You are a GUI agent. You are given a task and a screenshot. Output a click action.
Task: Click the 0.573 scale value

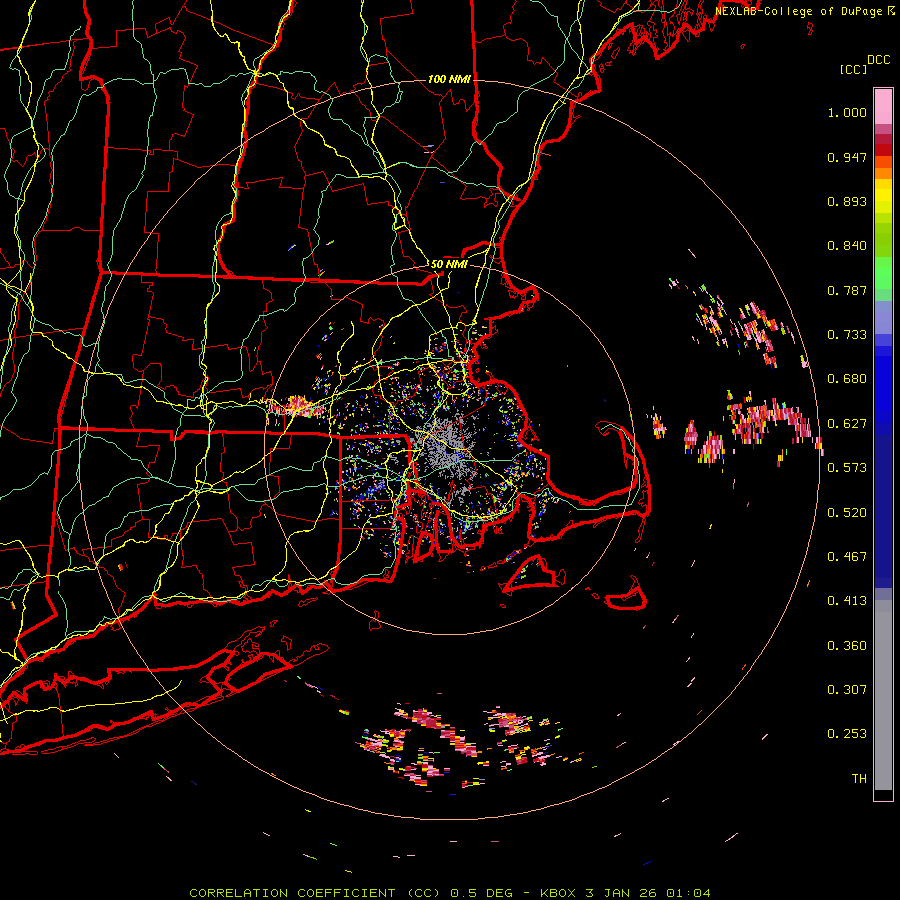pos(847,468)
